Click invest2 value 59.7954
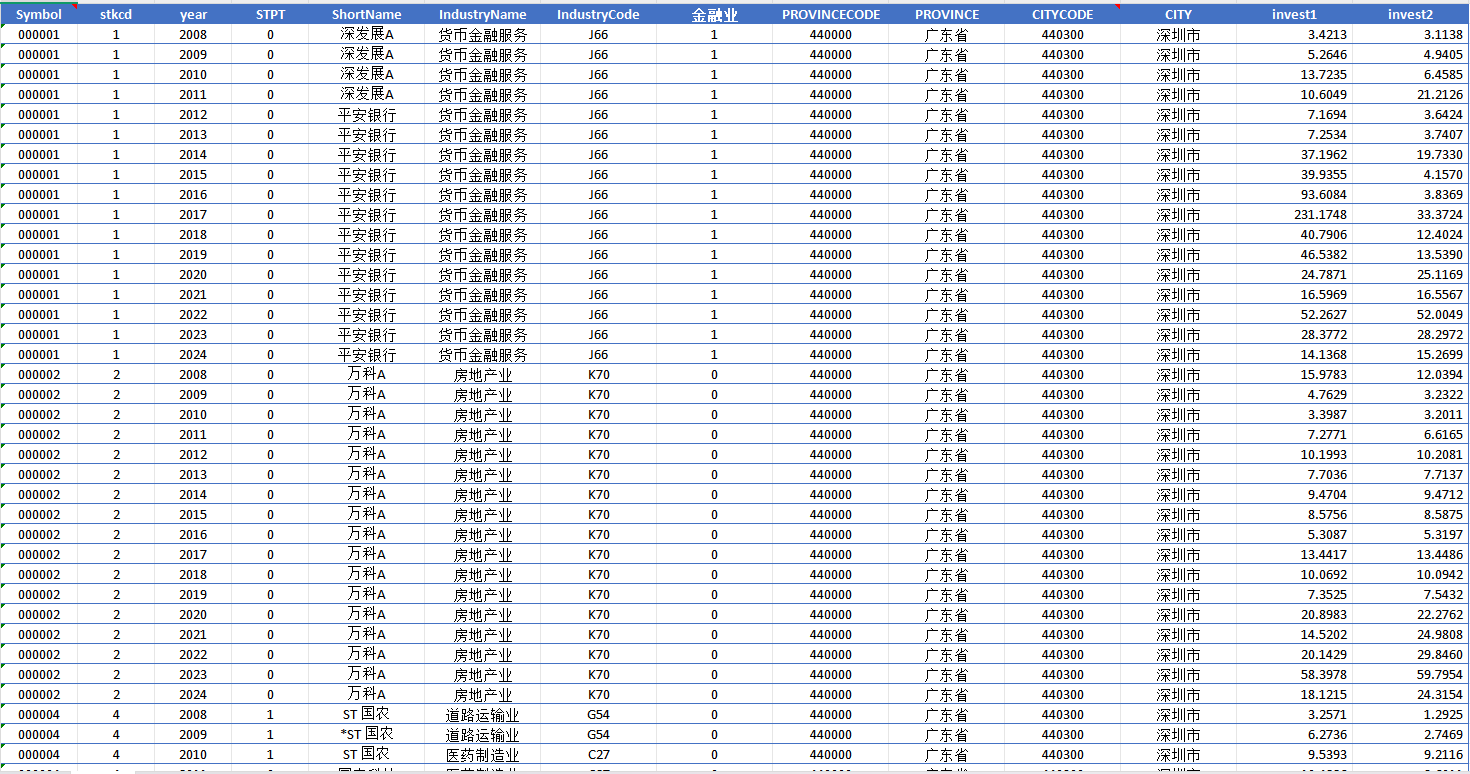The width and height of the screenshot is (1470, 774). [x=1410, y=675]
